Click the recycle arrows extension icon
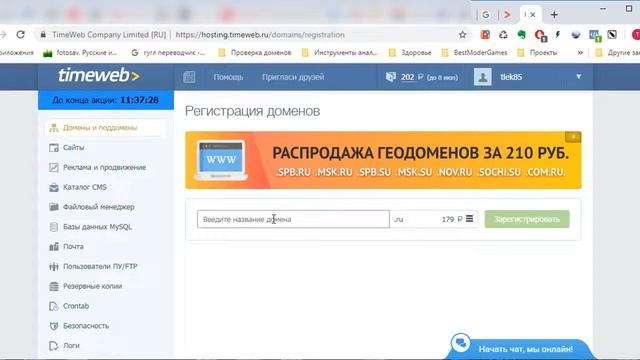The image size is (640, 360). point(503,35)
